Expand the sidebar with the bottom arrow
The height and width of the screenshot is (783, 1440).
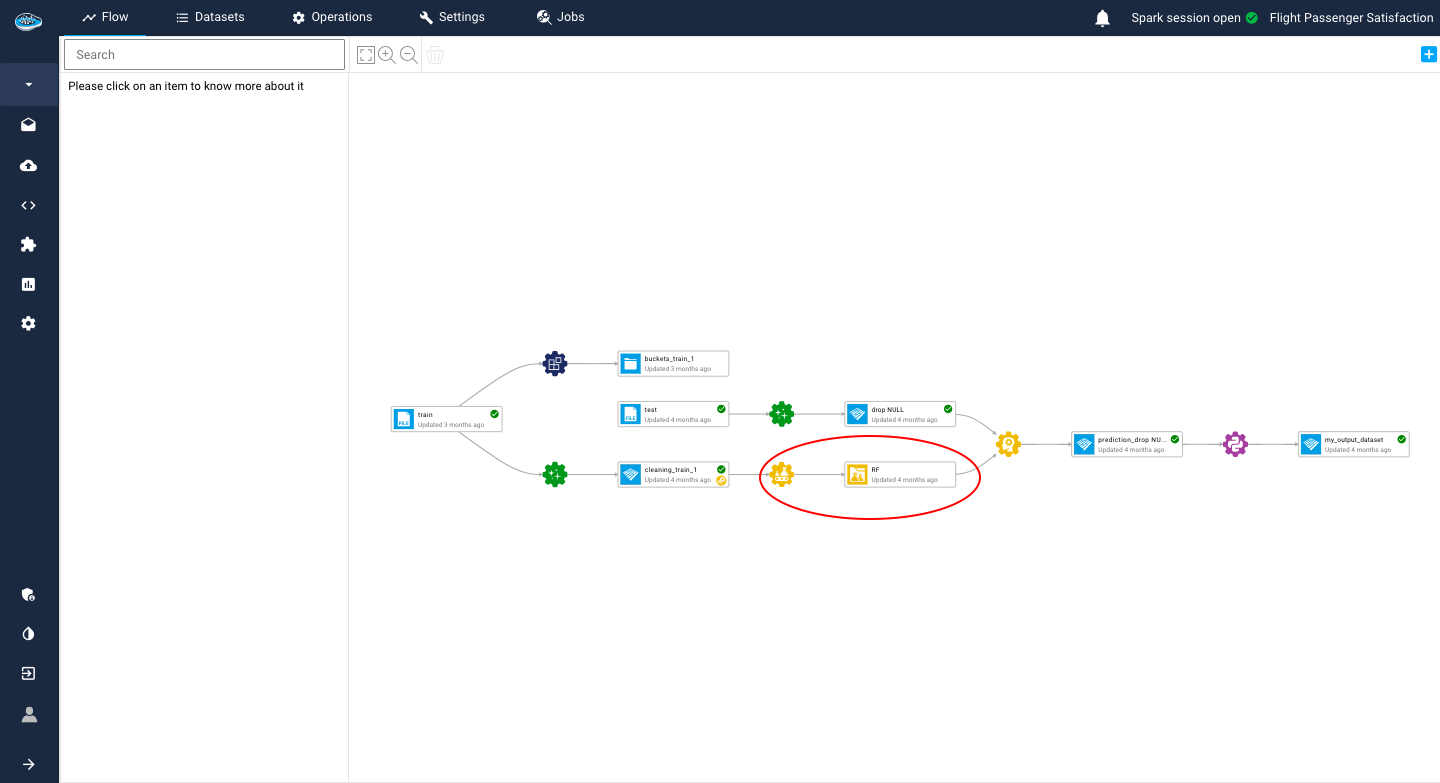click(28, 764)
